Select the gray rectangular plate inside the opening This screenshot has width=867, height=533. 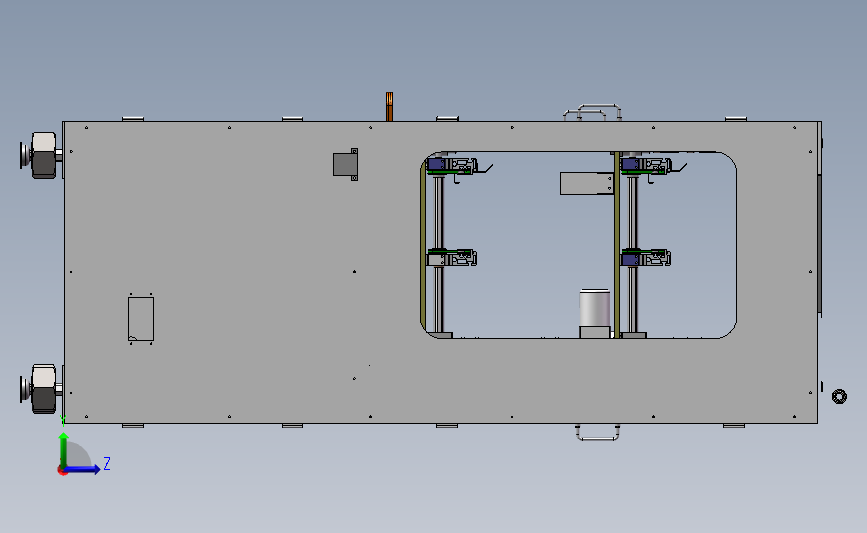point(587,184)
